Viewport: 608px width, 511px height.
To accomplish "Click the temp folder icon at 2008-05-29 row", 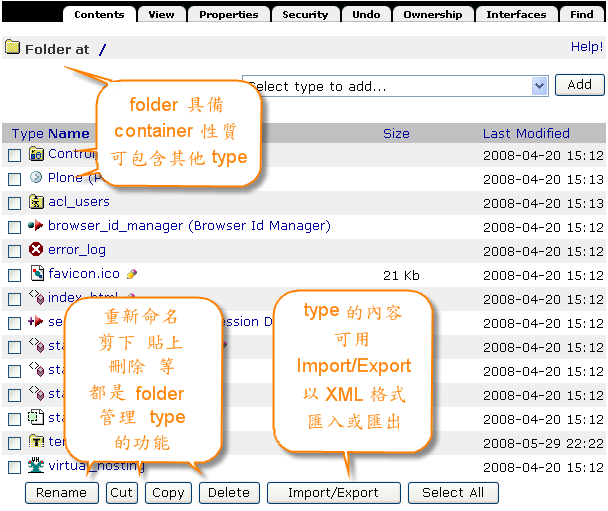I will (36, 441).
